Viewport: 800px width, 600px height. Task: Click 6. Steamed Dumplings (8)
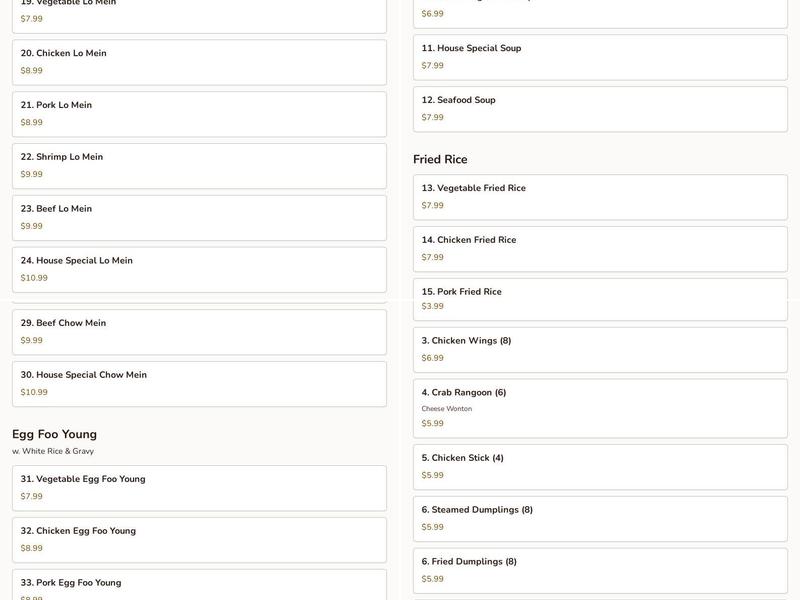coord(601,519)
